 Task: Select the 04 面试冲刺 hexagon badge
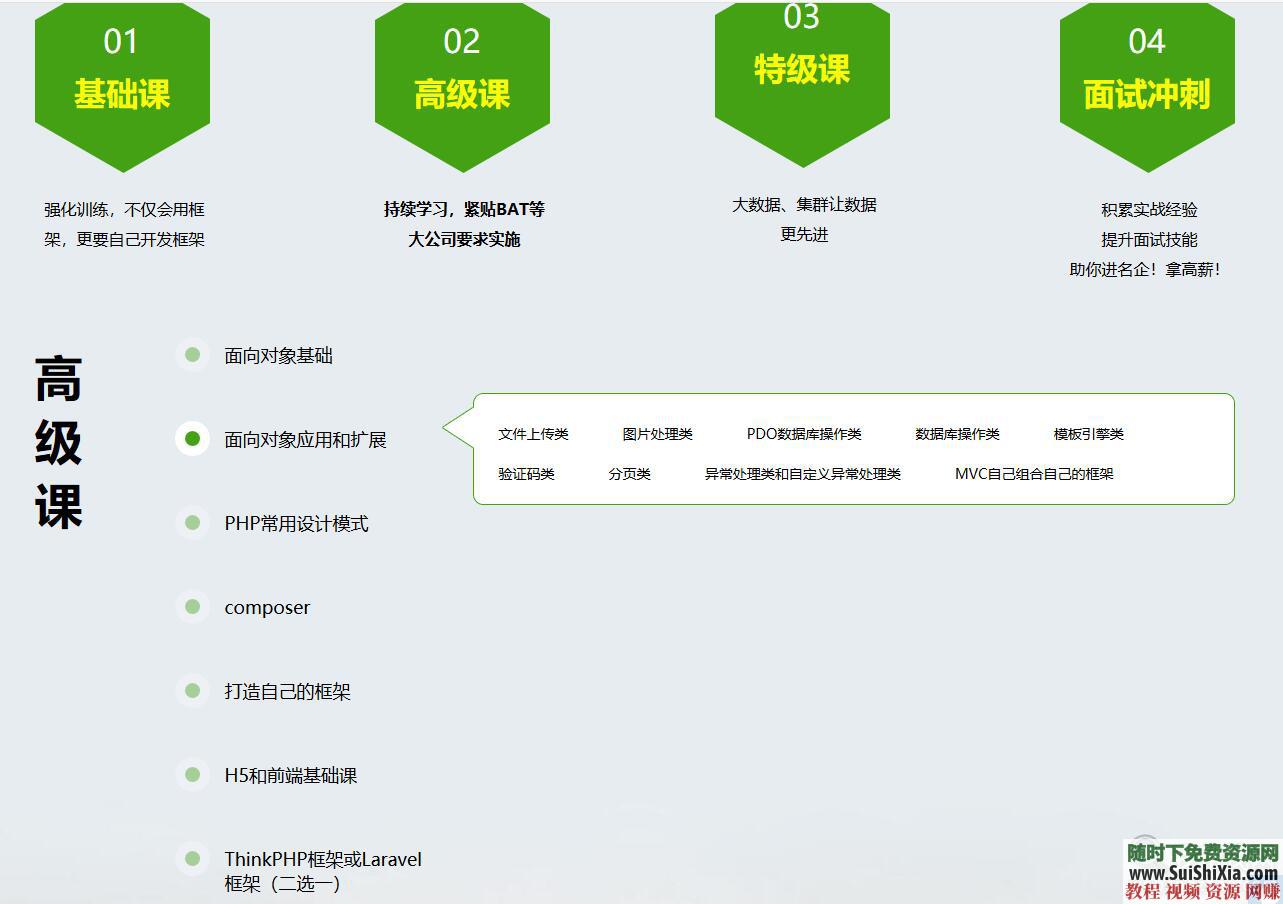point(1147,75)
